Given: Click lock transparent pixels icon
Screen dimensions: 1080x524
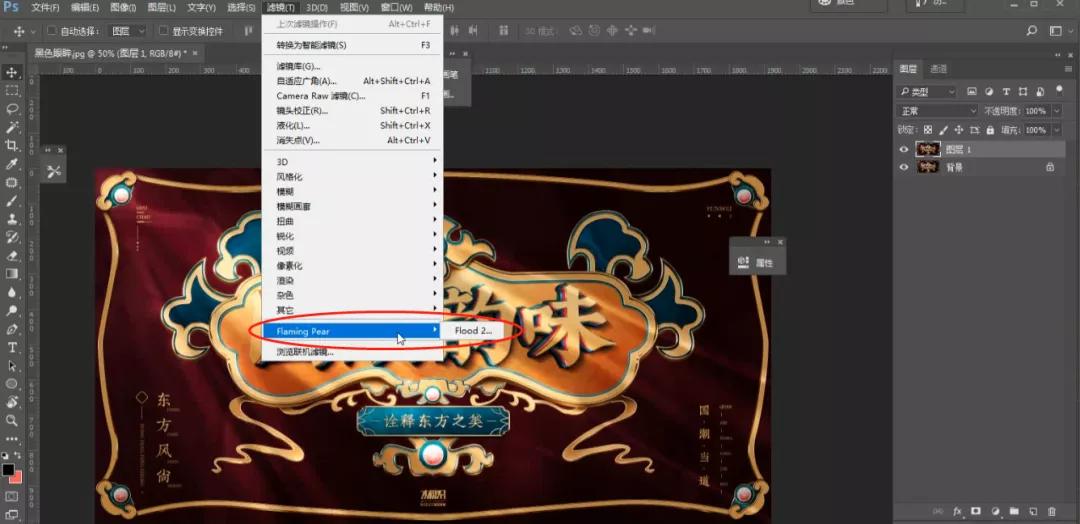Looking at the screenshot, I should click(x=928, y=129).
